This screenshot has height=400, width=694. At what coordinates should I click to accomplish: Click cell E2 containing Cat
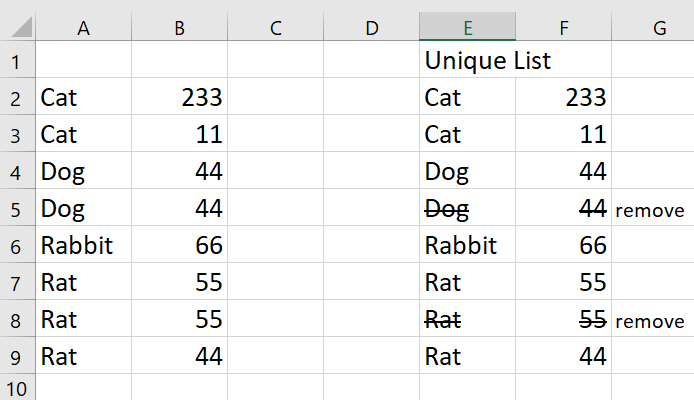point(468,96)
